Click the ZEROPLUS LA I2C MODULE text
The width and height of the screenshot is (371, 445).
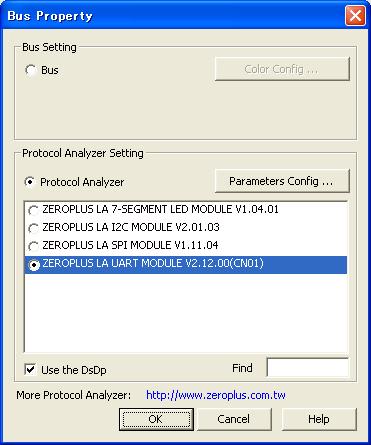(131, 227)
